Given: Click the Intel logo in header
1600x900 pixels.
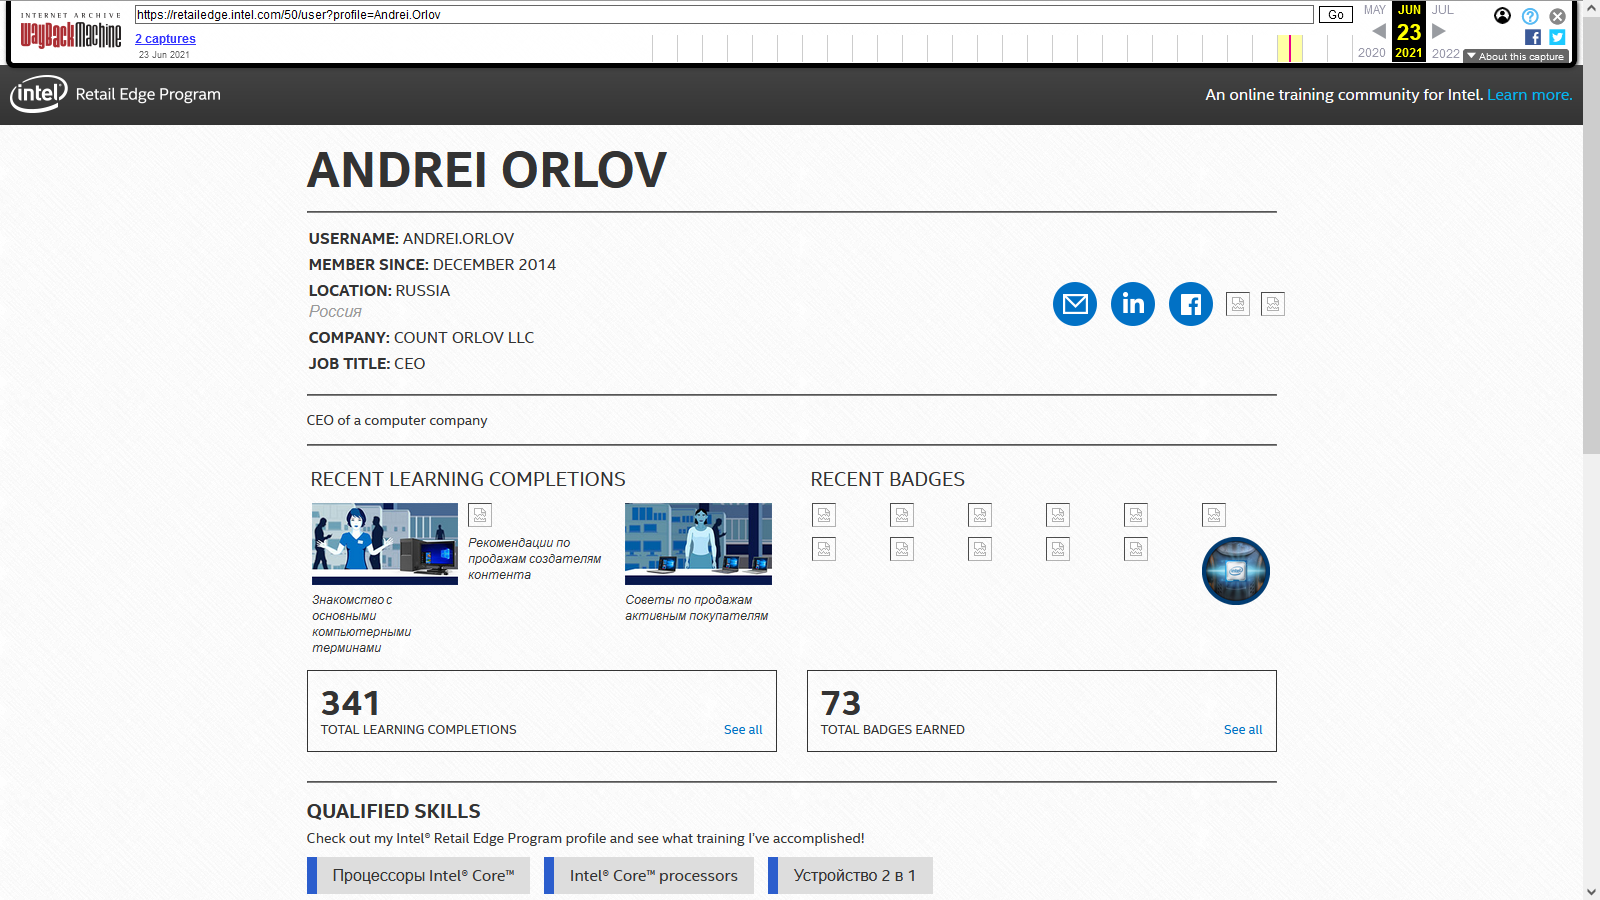Looking at the screenshot, I should (39, 94).
